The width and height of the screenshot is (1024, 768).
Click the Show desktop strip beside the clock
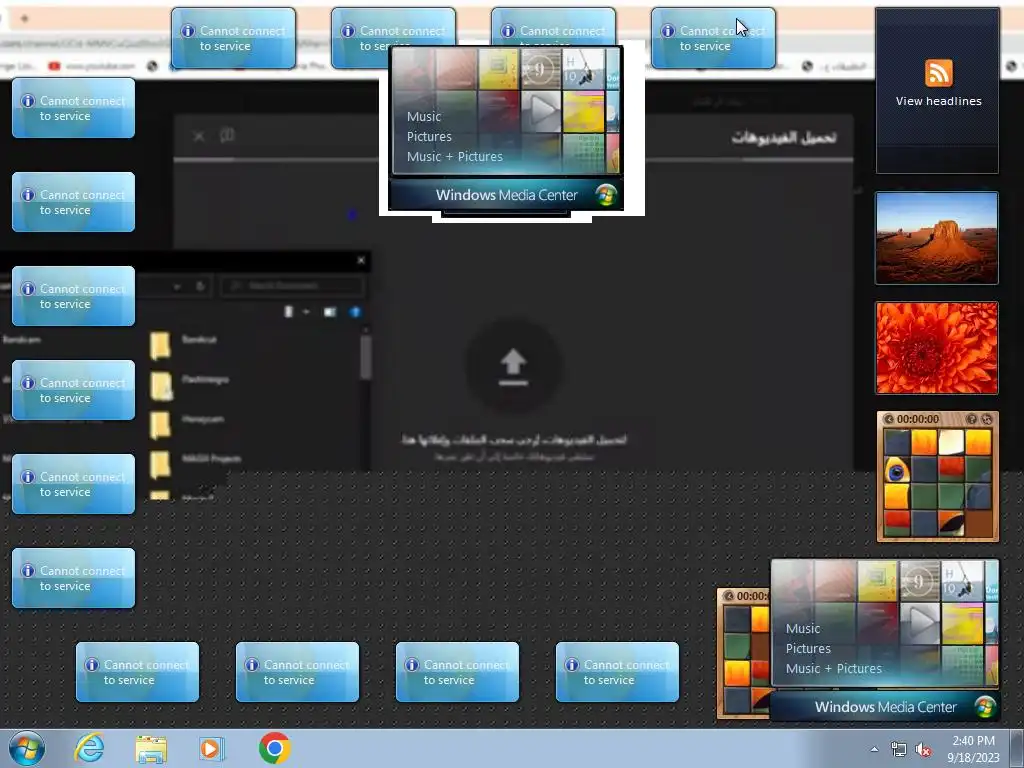[1017, 749]
